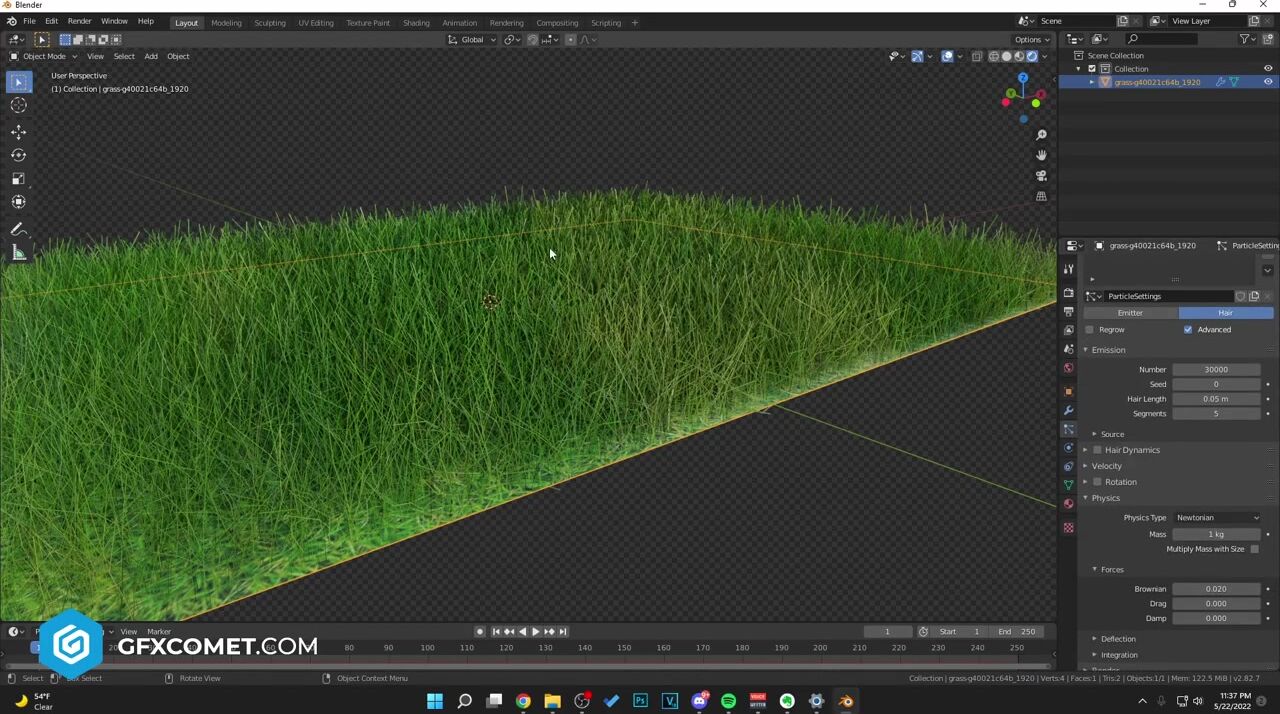
Task: Open the View Layer properties tab
Action: [x=1068, y=330]
